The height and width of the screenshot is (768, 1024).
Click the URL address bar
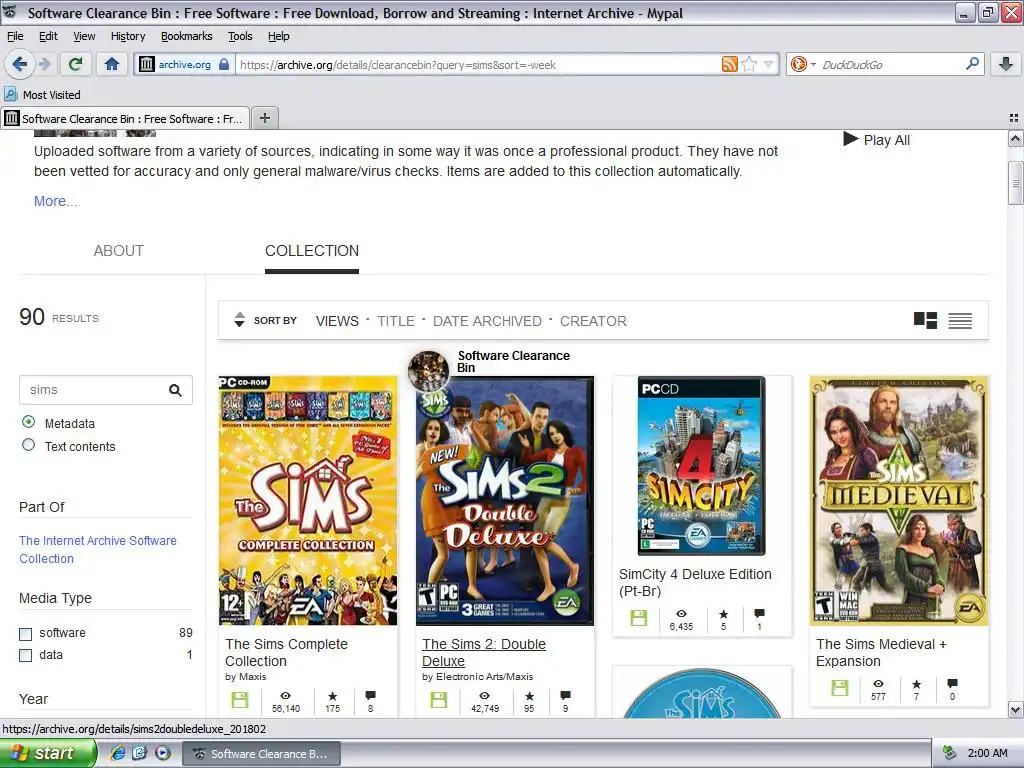pyautogui.click(x=477, y=64)
